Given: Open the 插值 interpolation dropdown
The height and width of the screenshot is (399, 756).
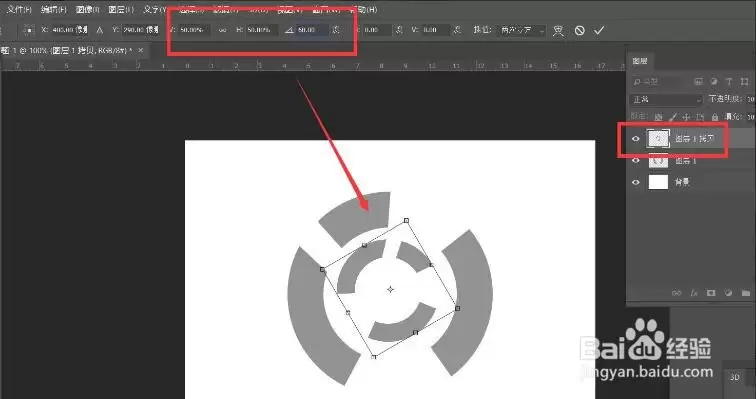Looking at the screenshot, I should (x=522, y=30).
